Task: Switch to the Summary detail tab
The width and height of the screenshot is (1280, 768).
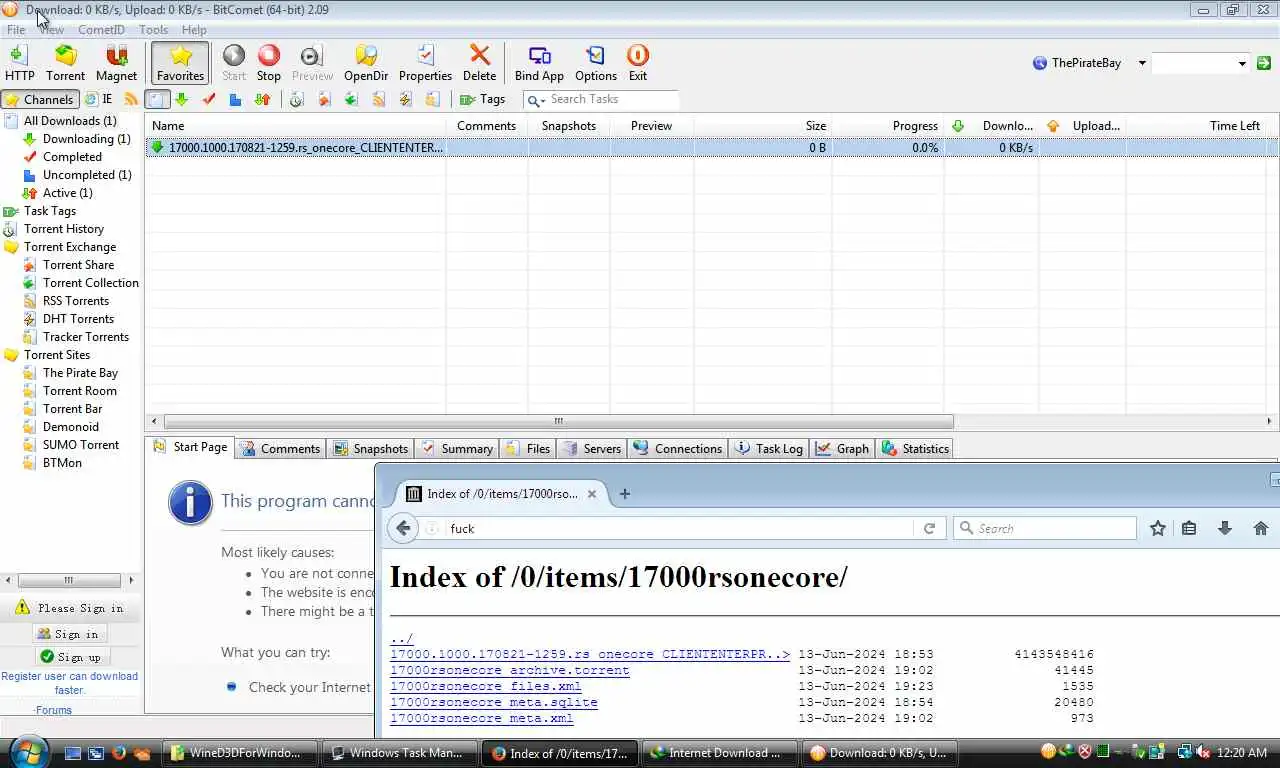Action: click(x=457, y=449)
